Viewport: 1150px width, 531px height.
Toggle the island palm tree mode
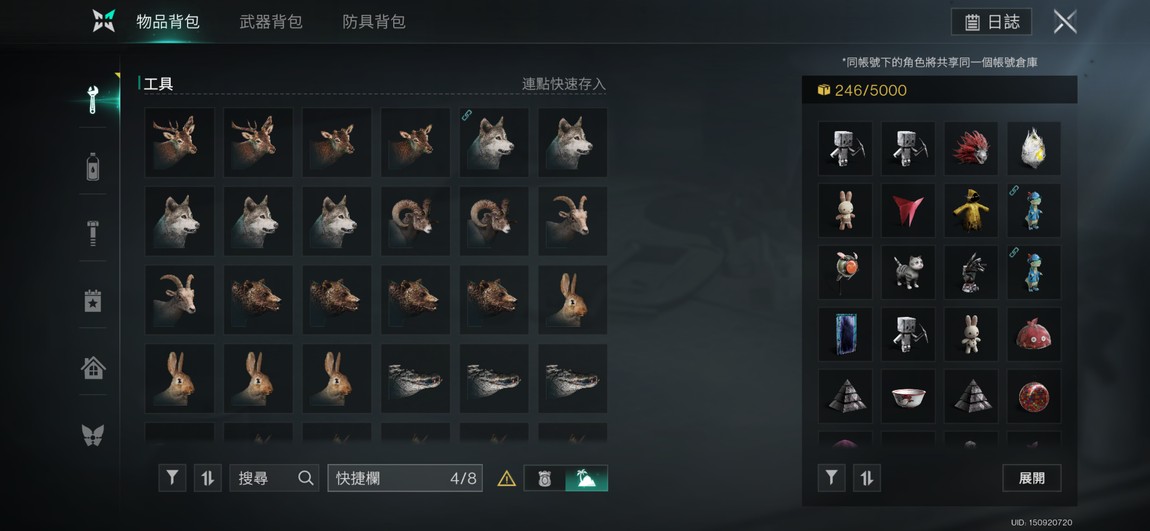[586, 478]
